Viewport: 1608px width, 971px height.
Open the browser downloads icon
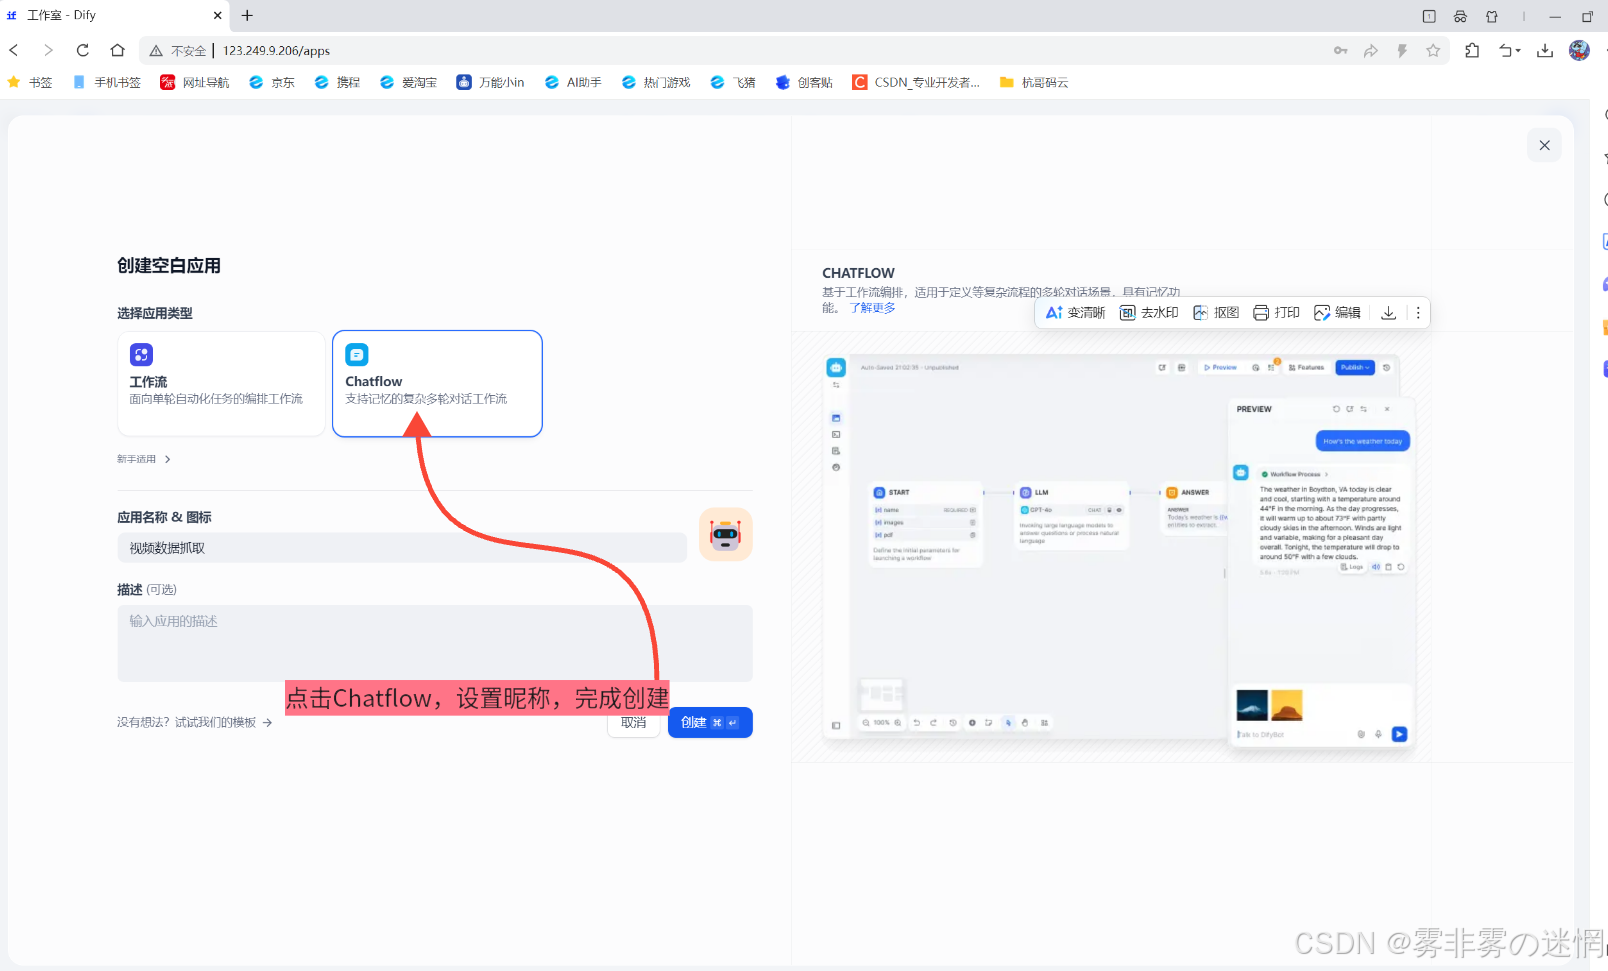tap(1545, 50)
